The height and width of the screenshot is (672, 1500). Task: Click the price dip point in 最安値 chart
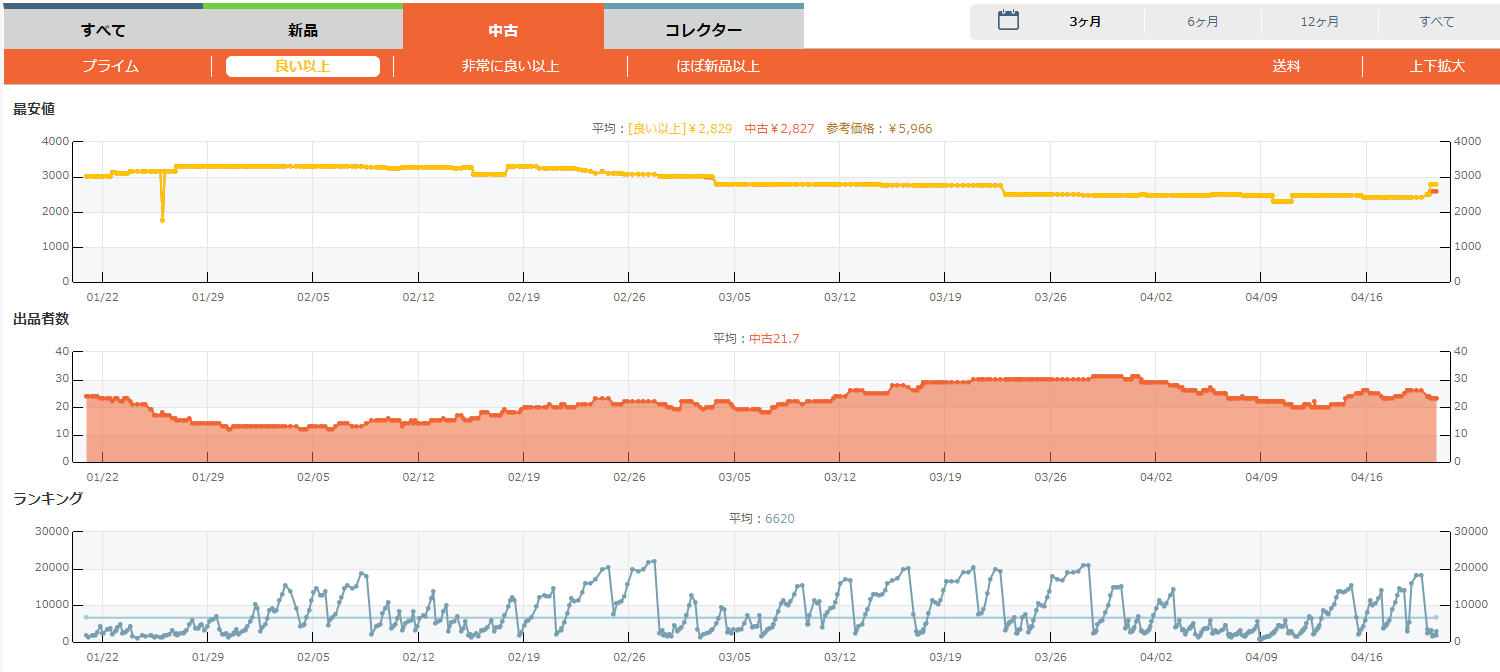[162, 220]
